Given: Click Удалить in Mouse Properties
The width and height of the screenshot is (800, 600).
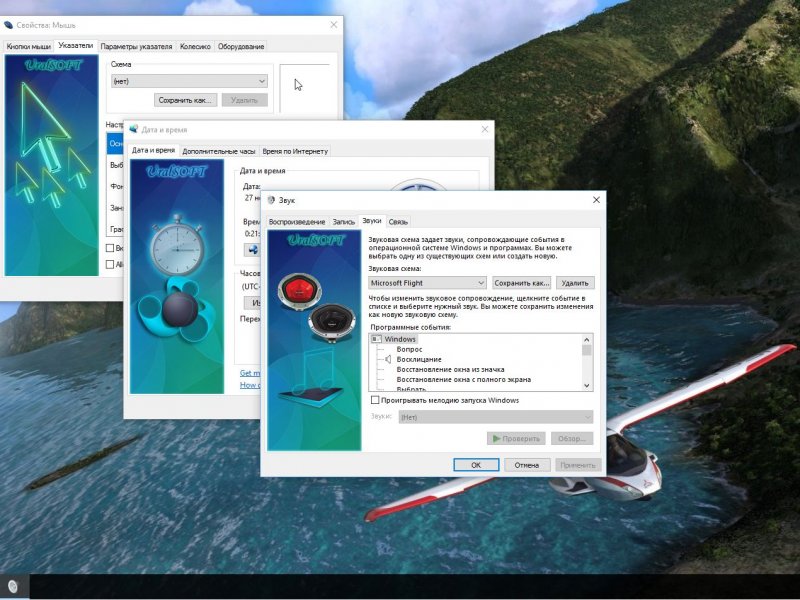Looking at the screenshot, I should coord(244,100).
